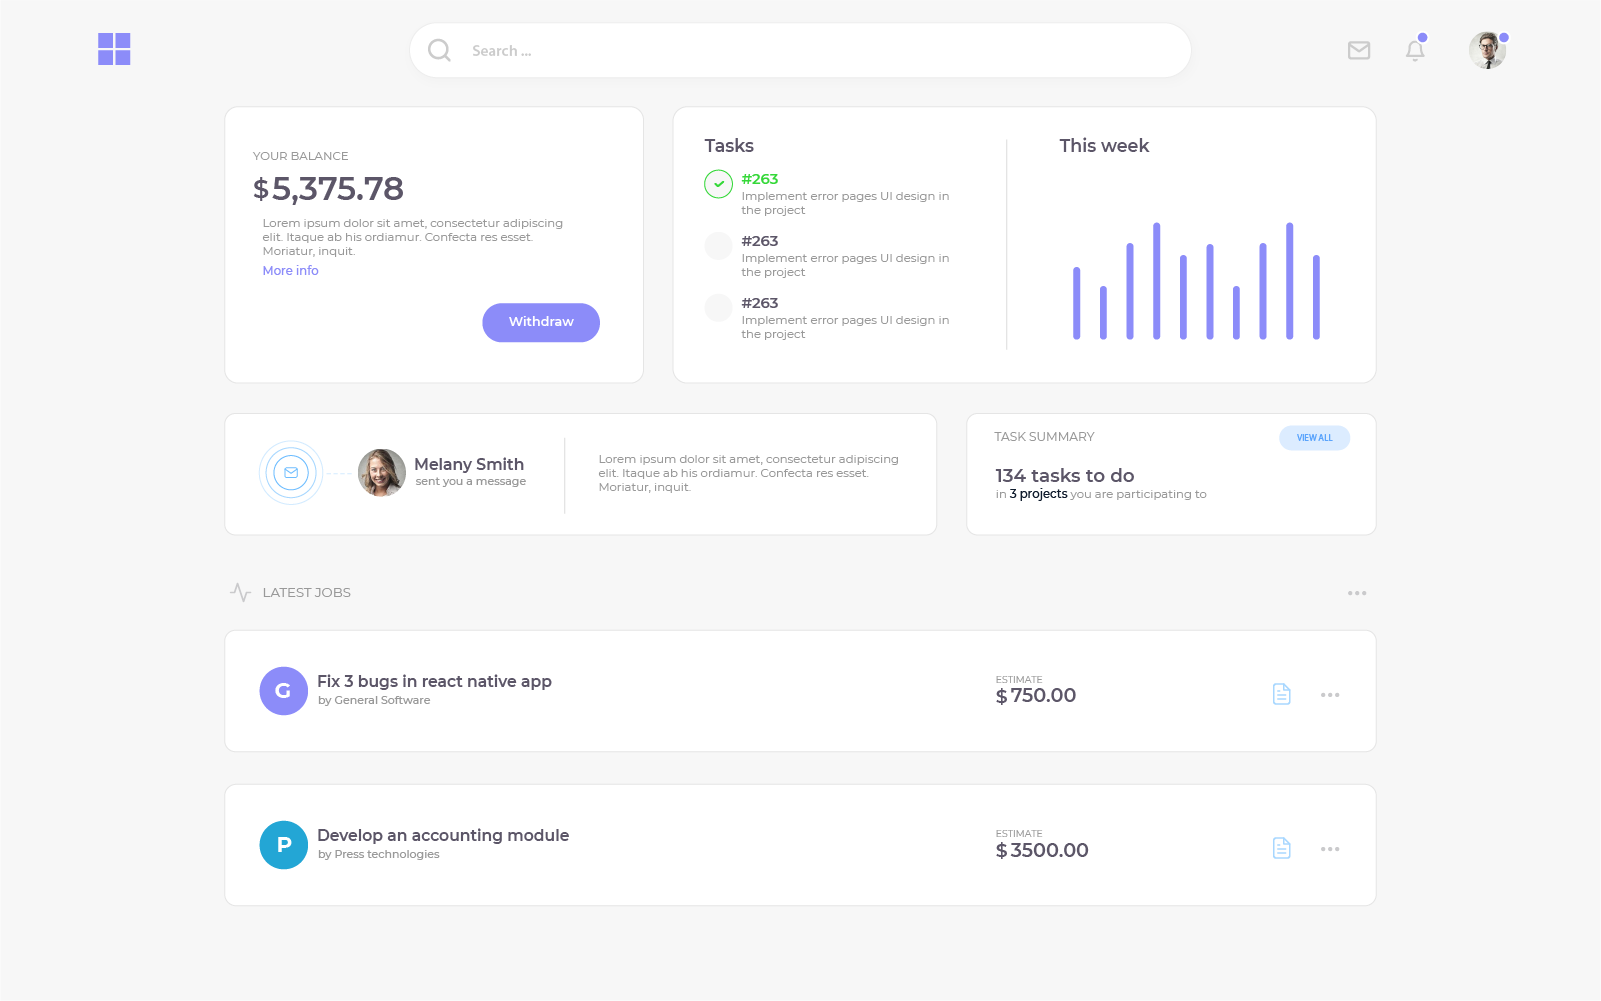The width and height of the screenshot is (1601, 1001).
Task: Click the VIEW ALL button in Task Summary
Action: (1314, 438)
